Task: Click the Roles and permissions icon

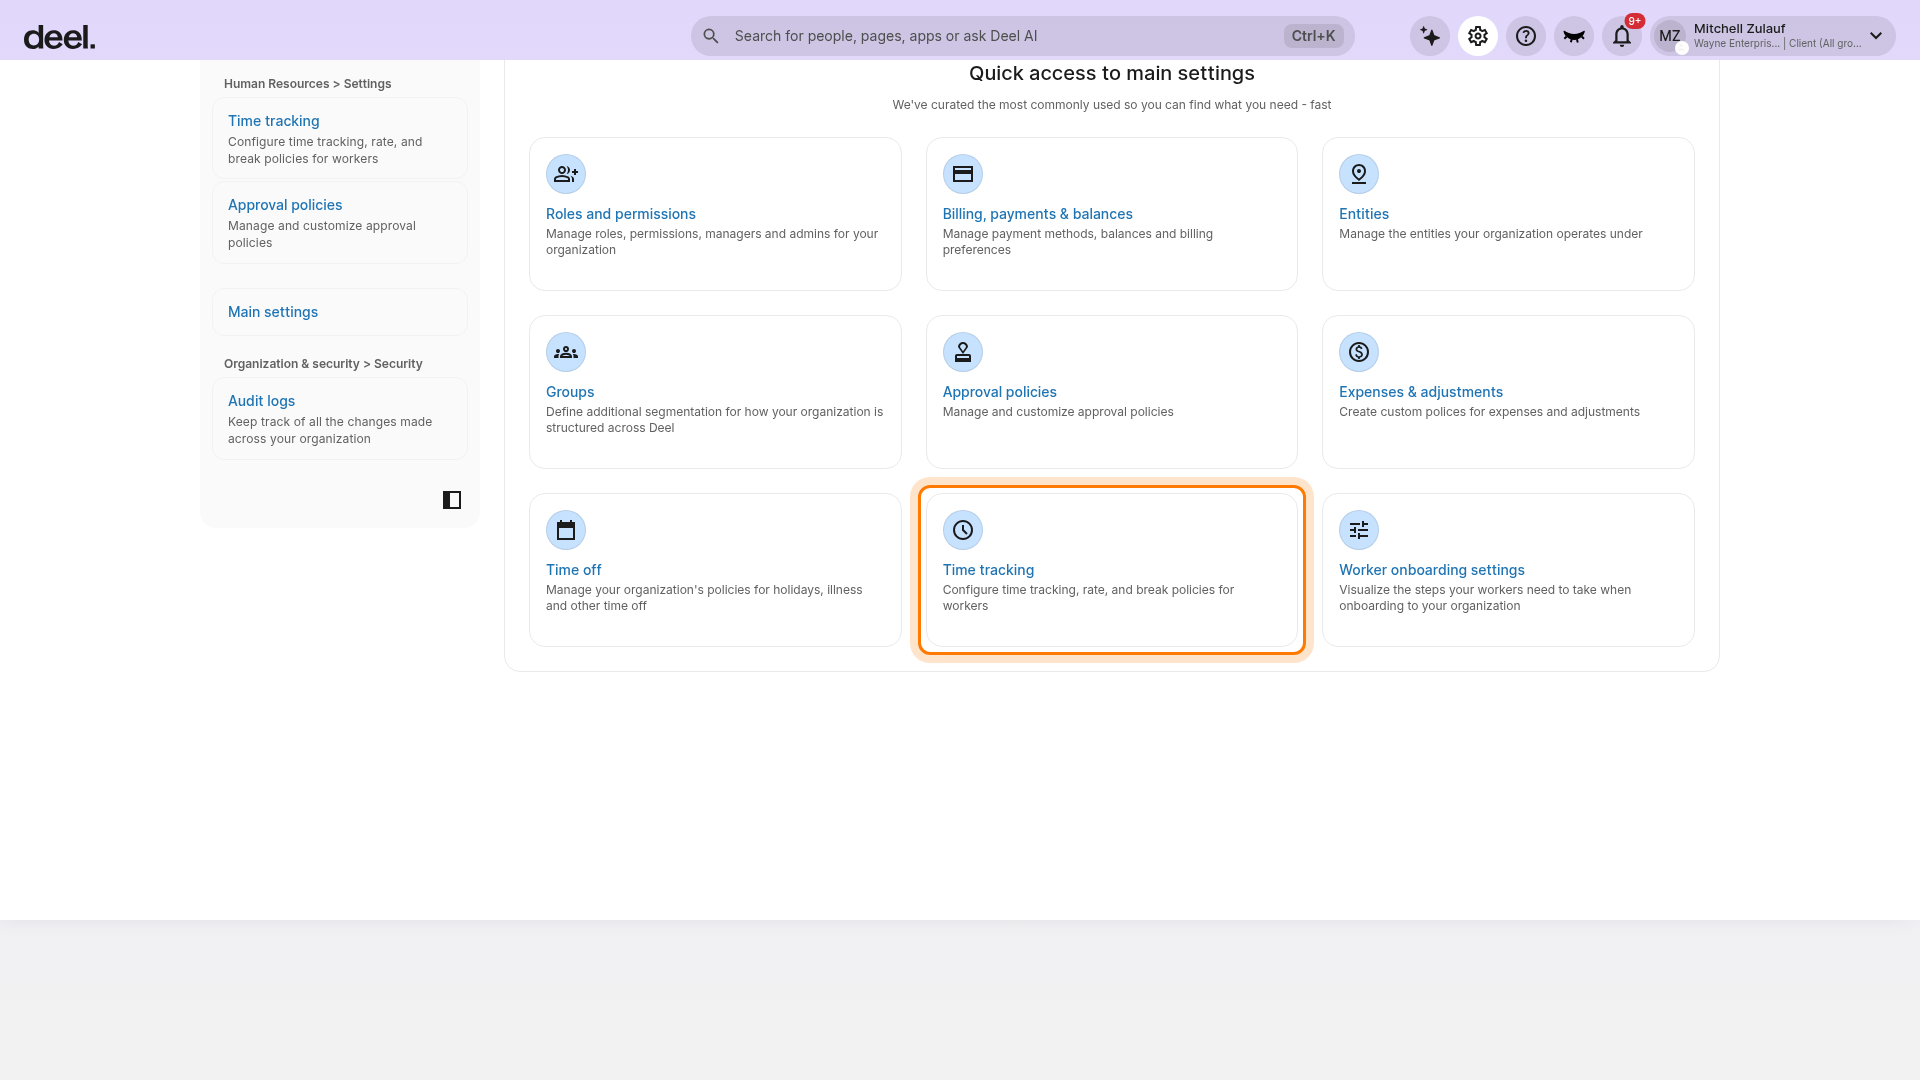Action: tap(566, 174)
